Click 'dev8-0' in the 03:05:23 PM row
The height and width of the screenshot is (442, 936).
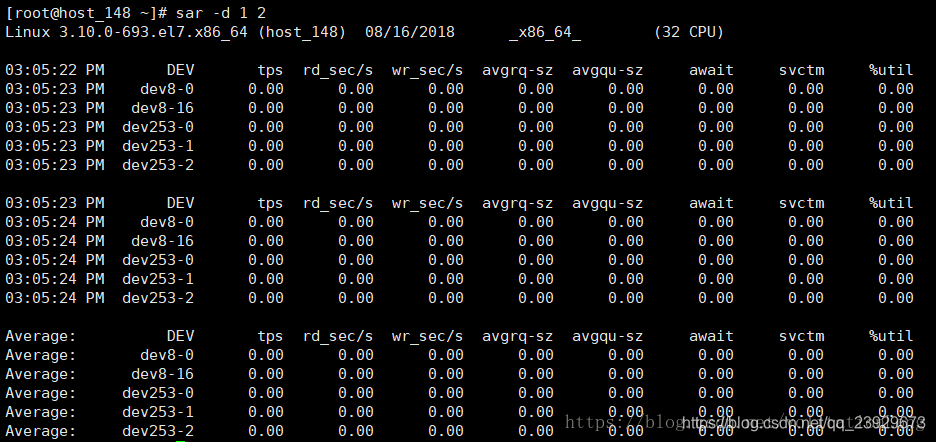167,89
